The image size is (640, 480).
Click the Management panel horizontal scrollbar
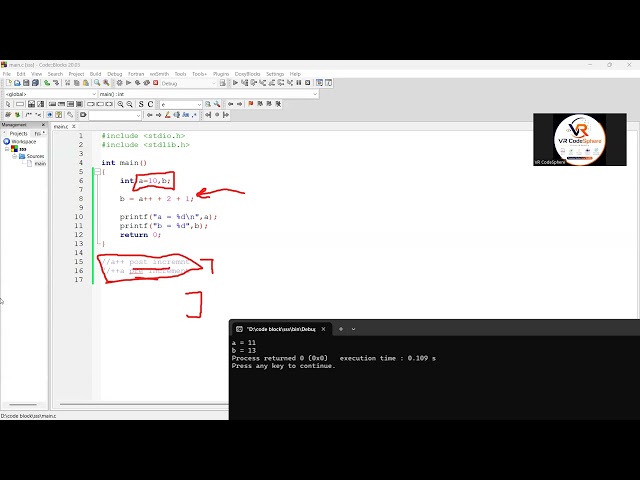click(23, 405)
